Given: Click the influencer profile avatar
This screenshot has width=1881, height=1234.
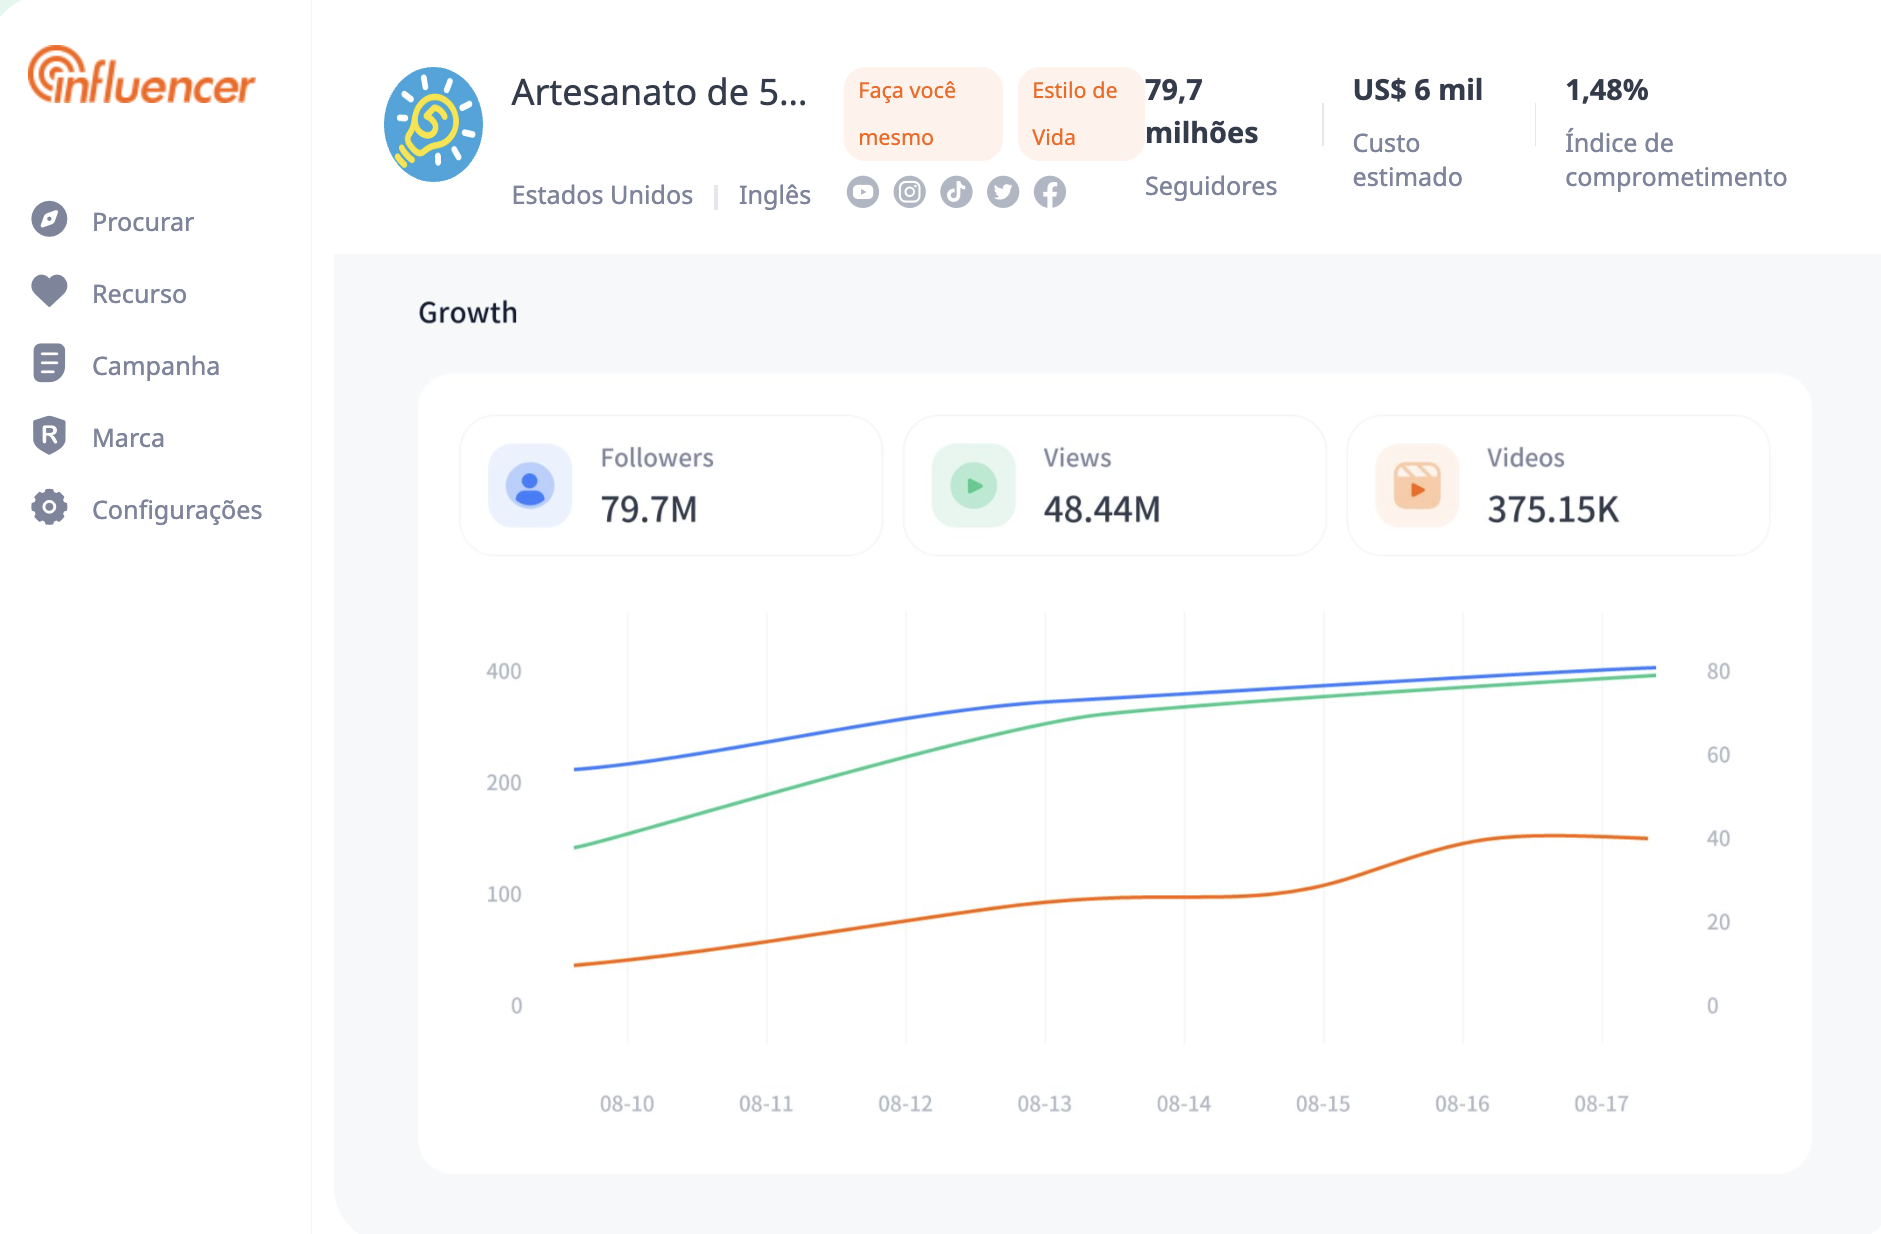Looking at the screenshot, I should 433,125.
